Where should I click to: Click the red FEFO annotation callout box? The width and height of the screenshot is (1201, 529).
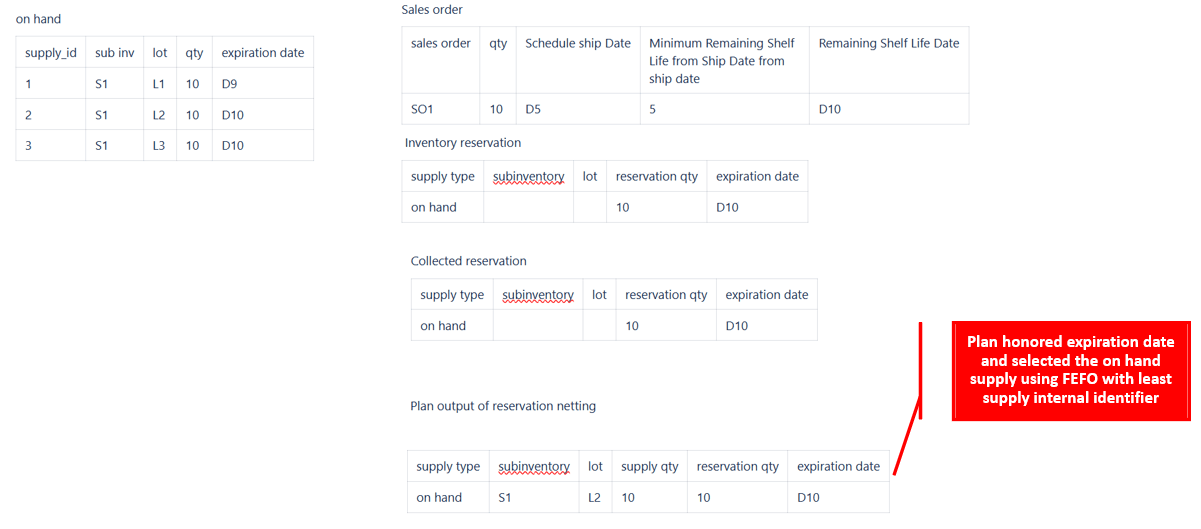click(x=1071, y=371)
